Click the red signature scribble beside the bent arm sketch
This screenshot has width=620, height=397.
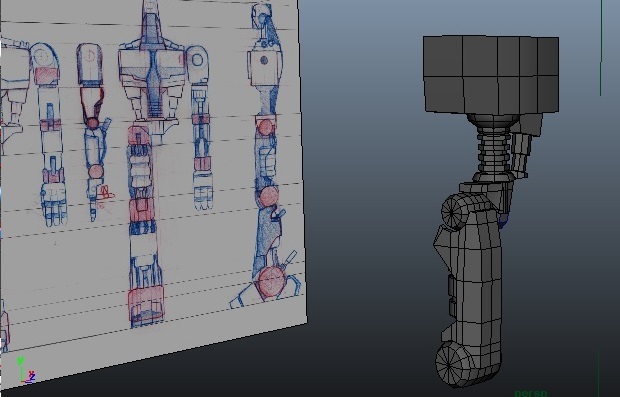(105, 194)
